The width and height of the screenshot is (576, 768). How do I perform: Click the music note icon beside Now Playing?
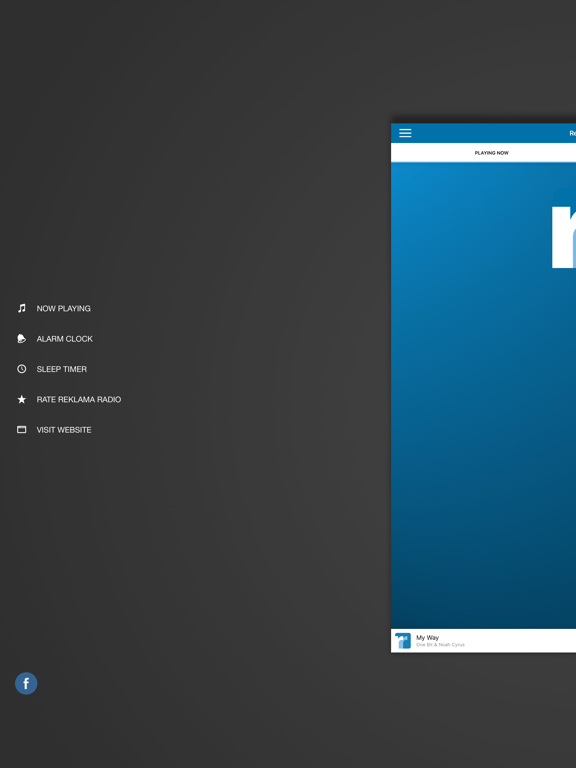click(22, 308)
